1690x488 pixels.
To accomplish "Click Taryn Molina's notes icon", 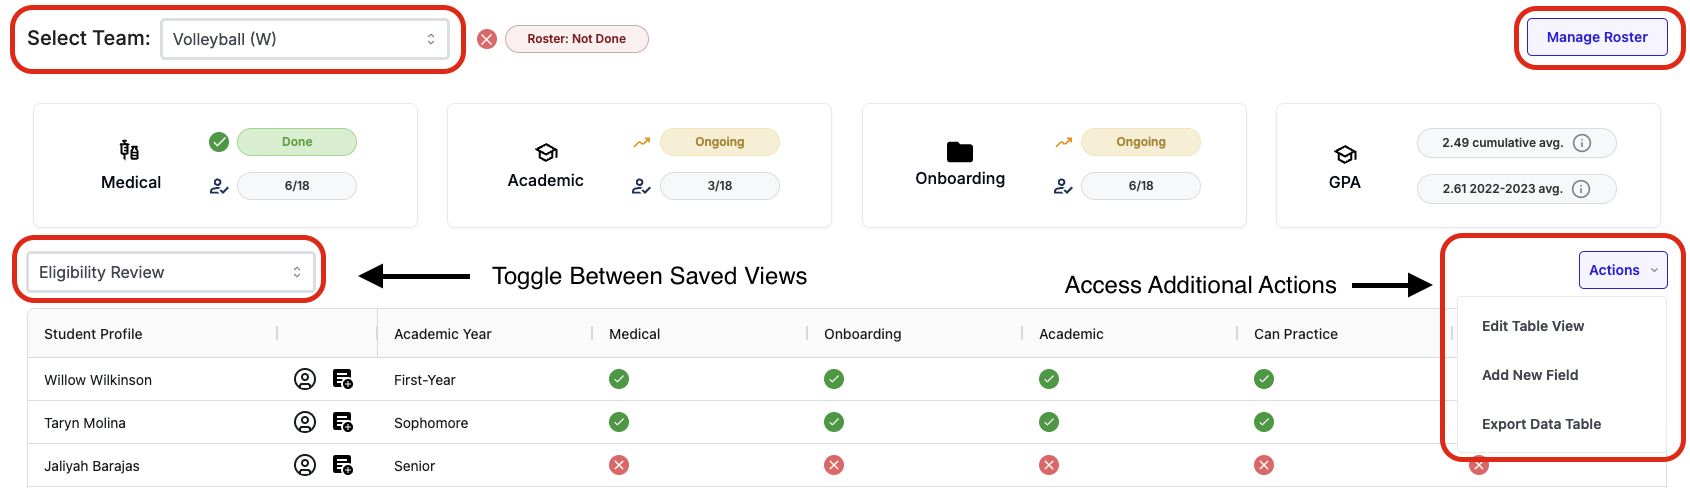I will 342,422.
